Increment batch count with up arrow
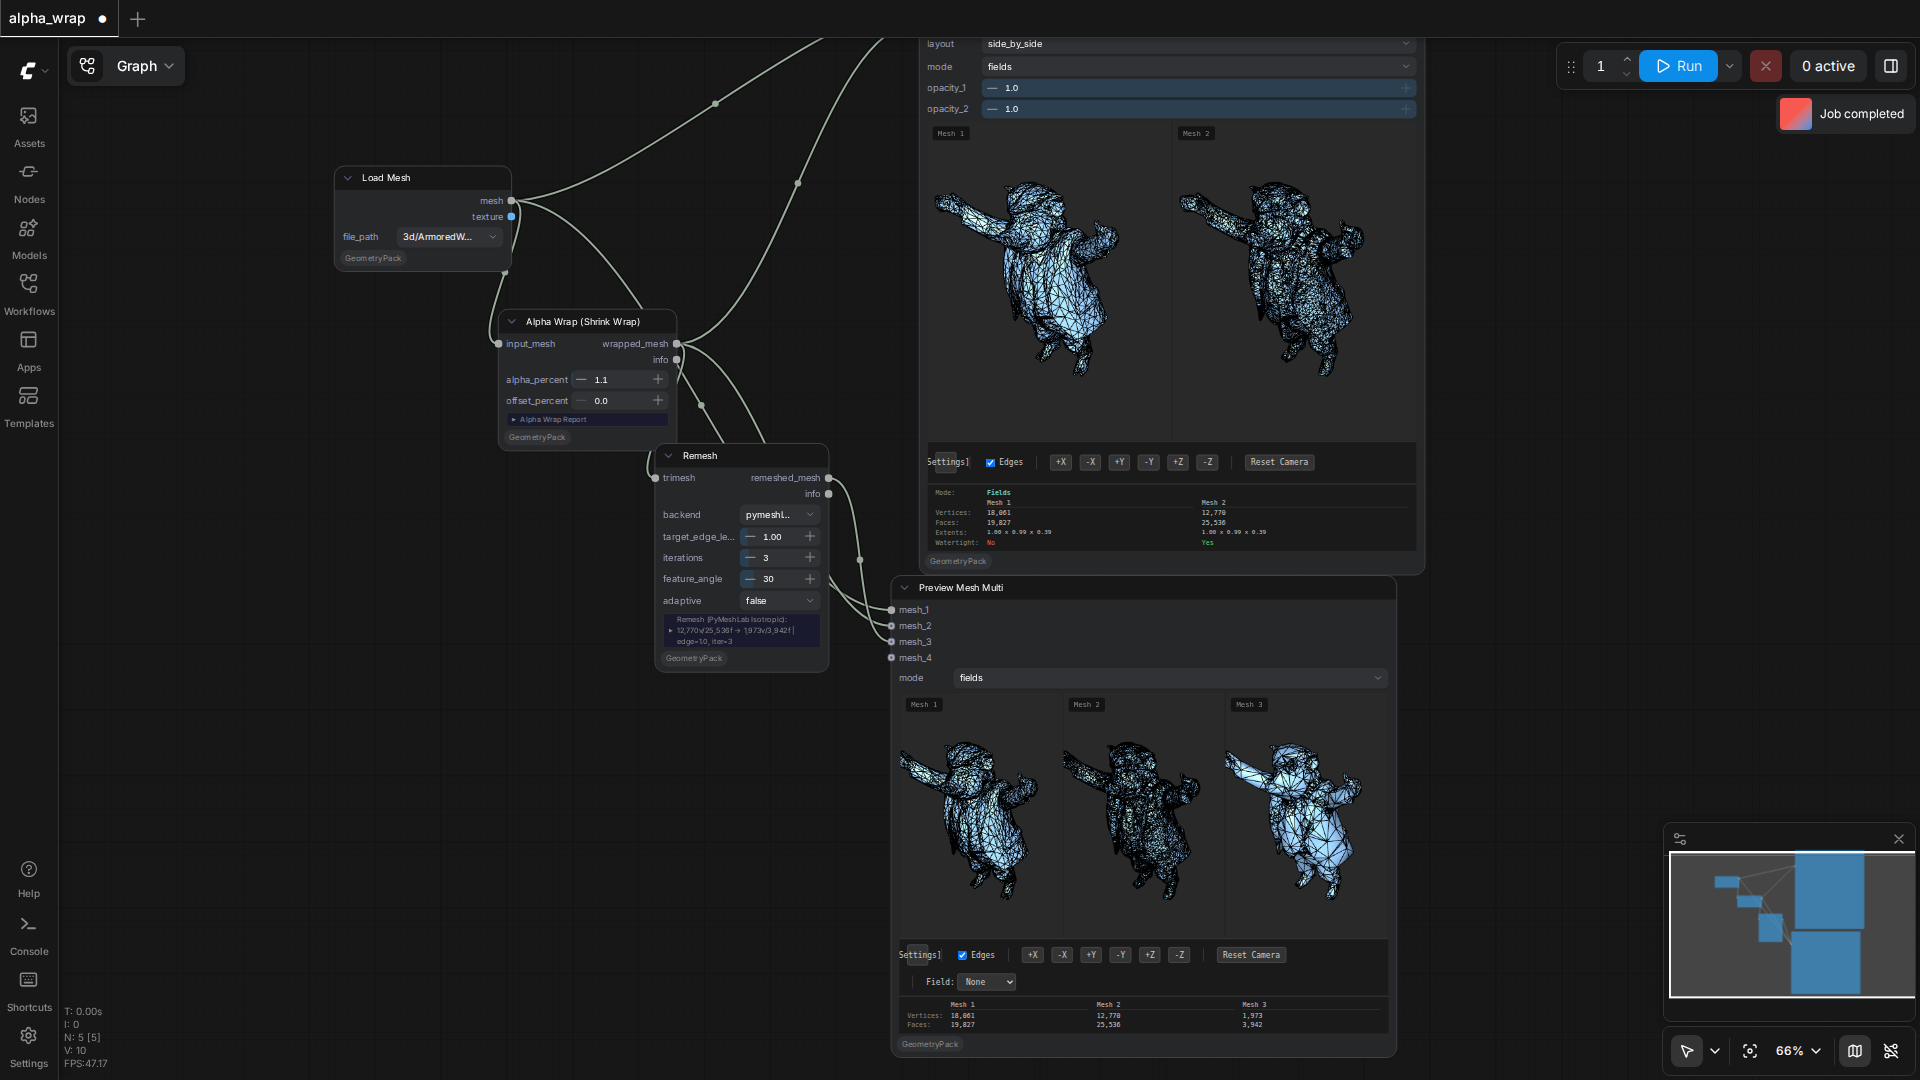Viewport: 1920px width, 1080px height. coord(1627,59)
